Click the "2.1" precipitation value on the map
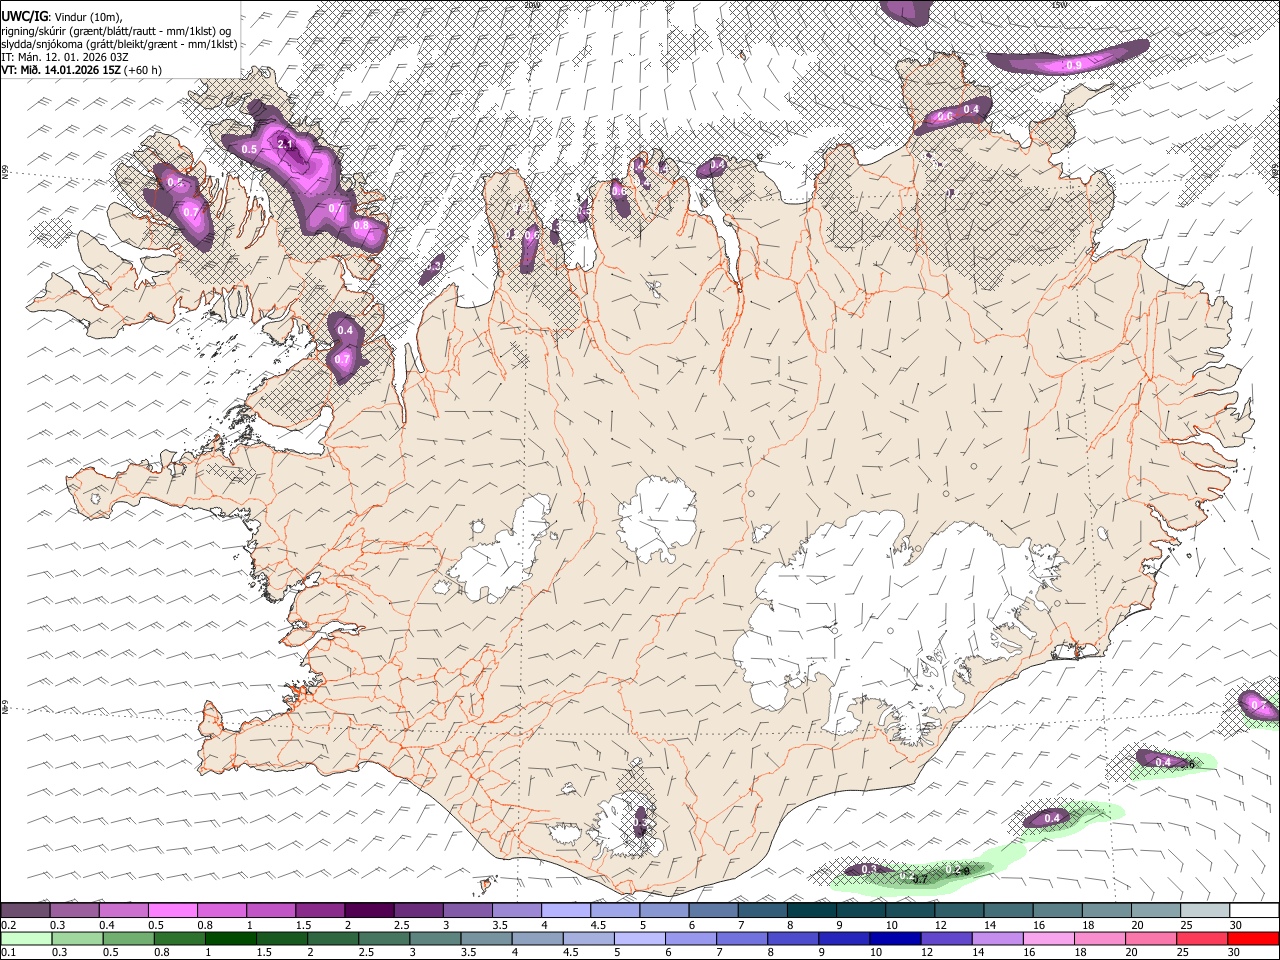 285,144
